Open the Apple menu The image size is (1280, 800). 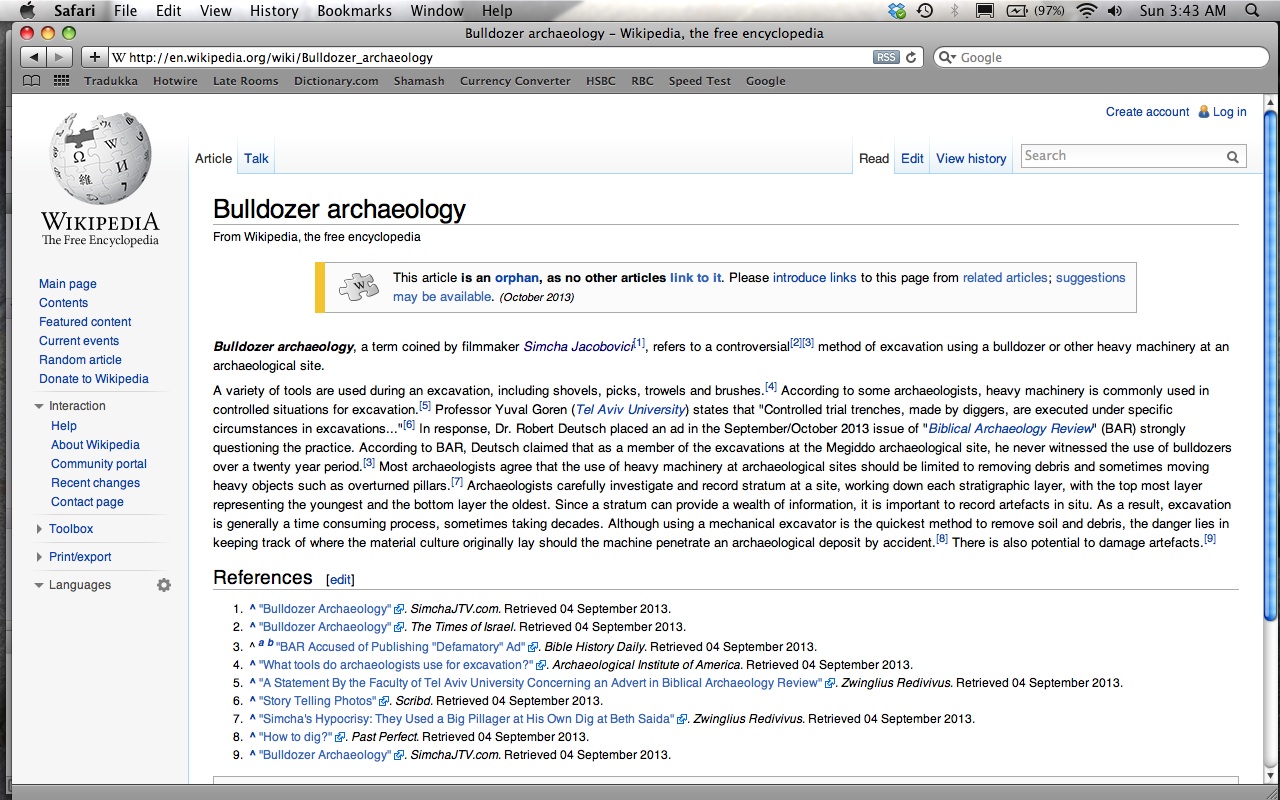[27, 11]
